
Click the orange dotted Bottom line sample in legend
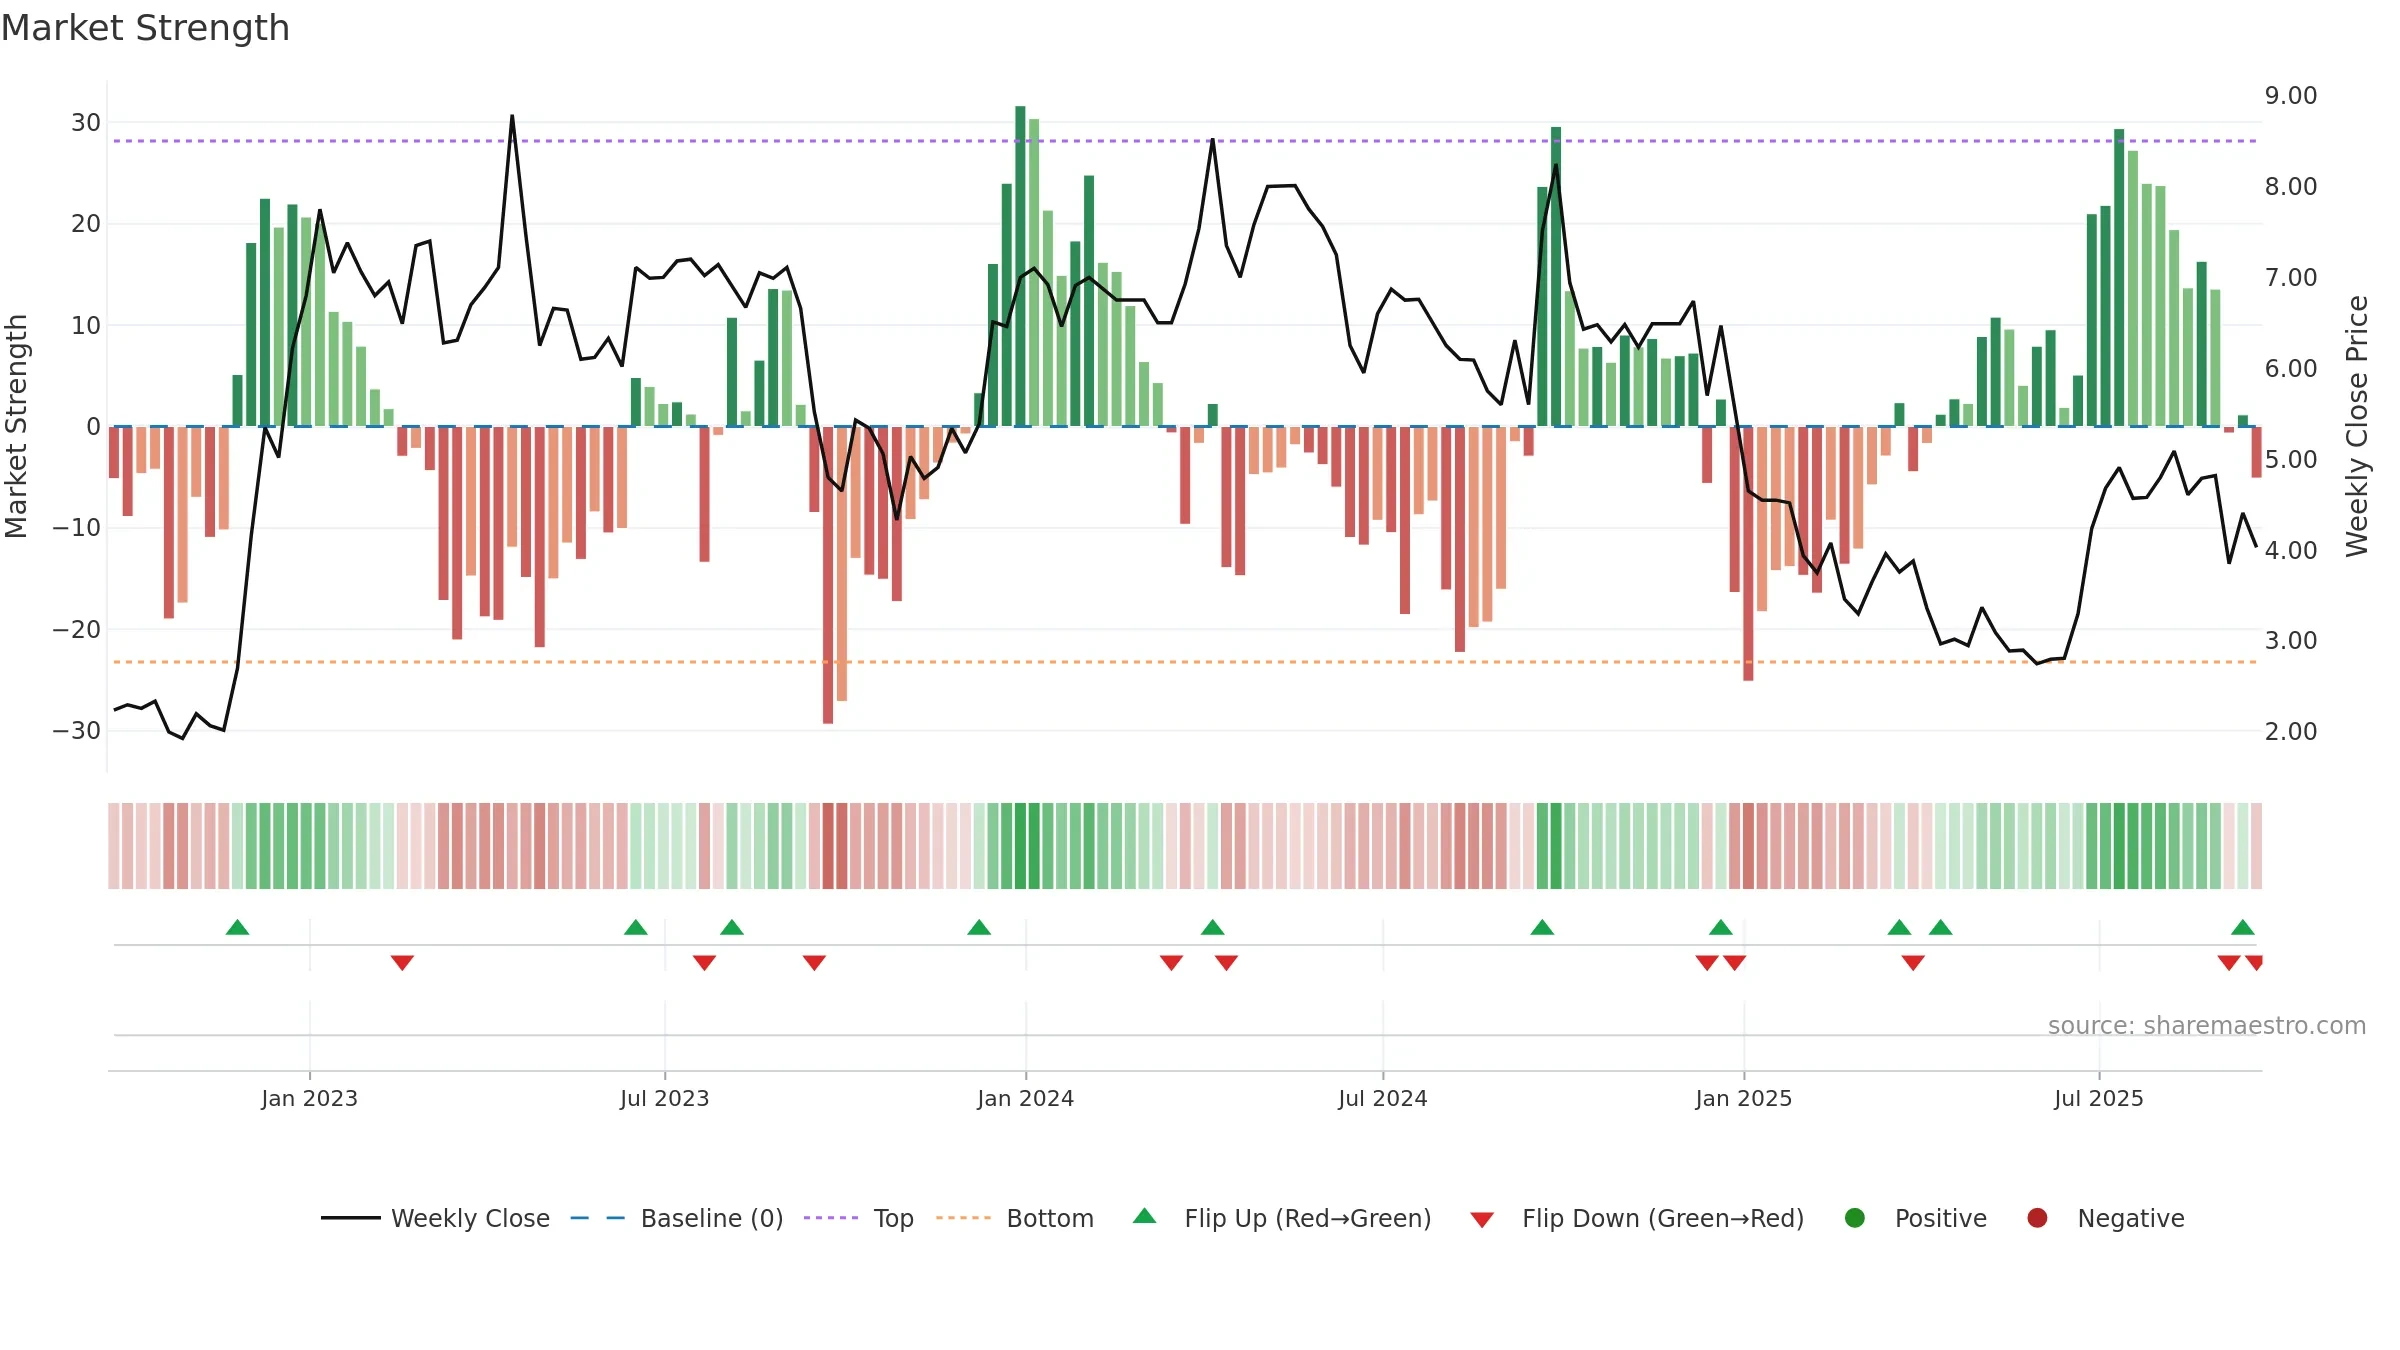click(964, 1218)
